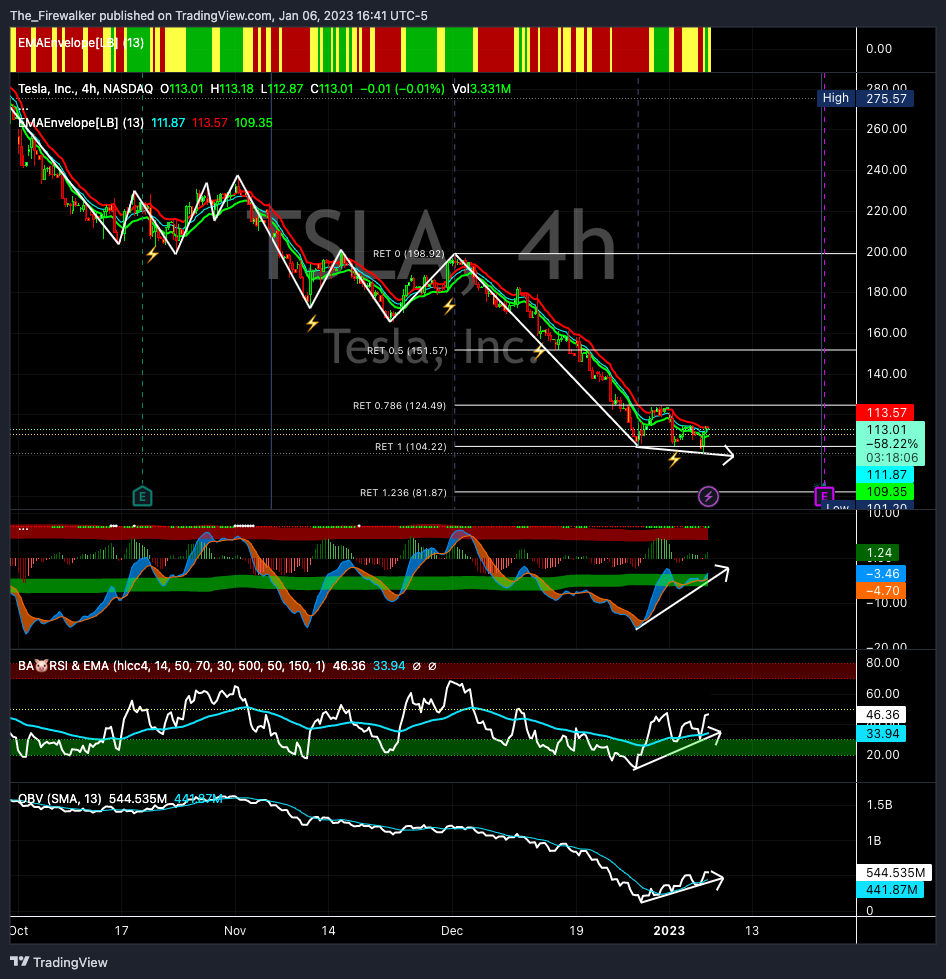Click the 0.00 scale label in top strip

click(879, 49)
